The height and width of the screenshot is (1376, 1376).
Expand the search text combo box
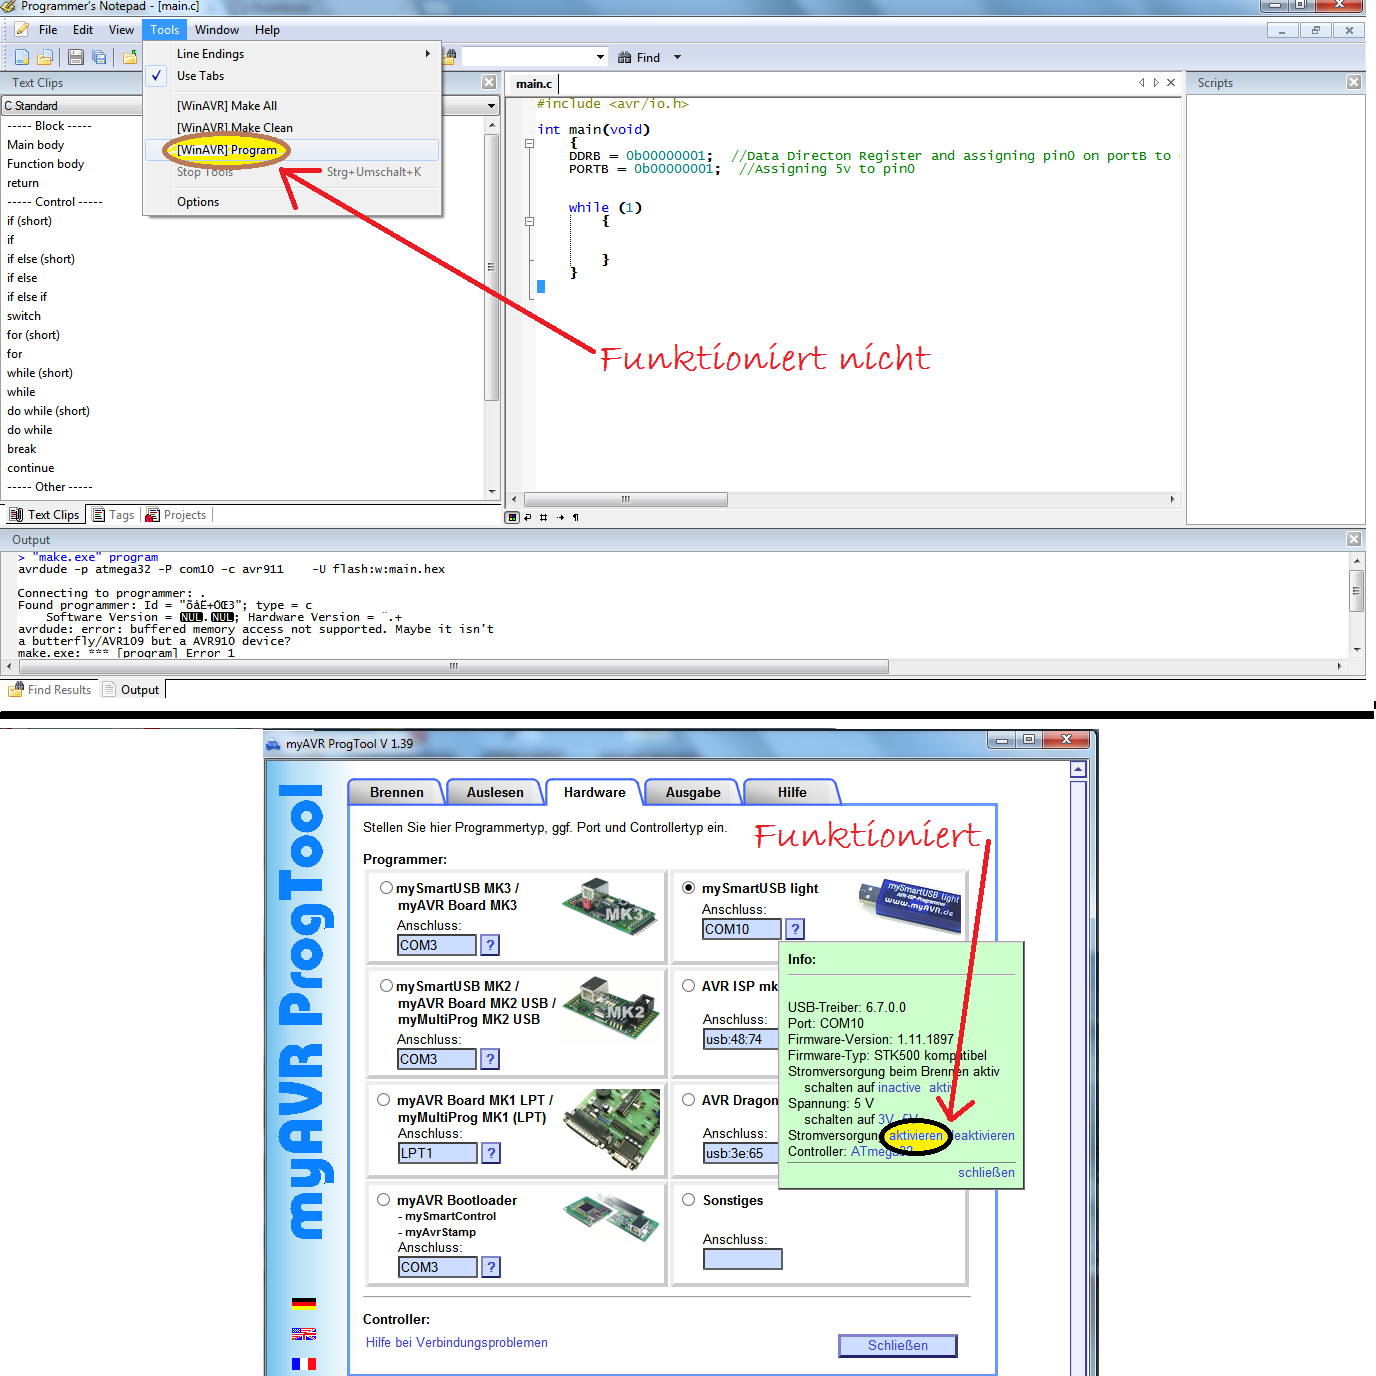pos(600,57)
